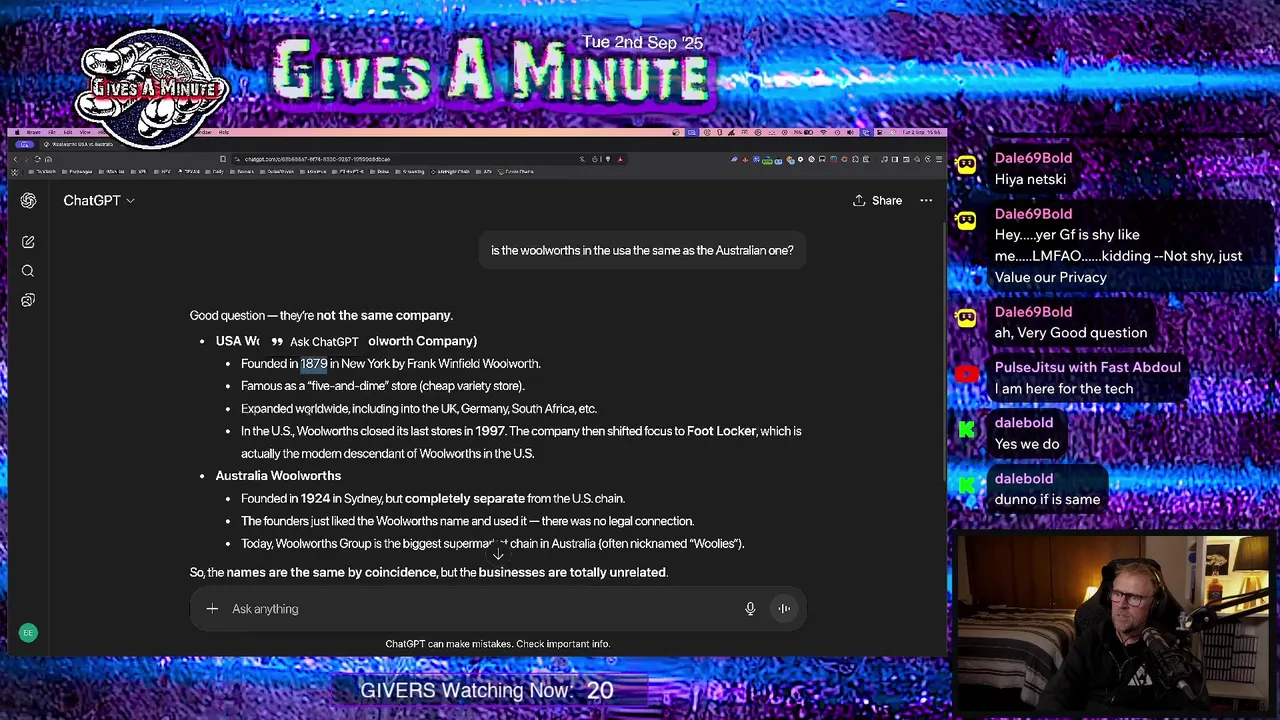Go back with the browser back arrow
The height and width of the screenshot is (720, 1280).
click(x=16, y=159)
